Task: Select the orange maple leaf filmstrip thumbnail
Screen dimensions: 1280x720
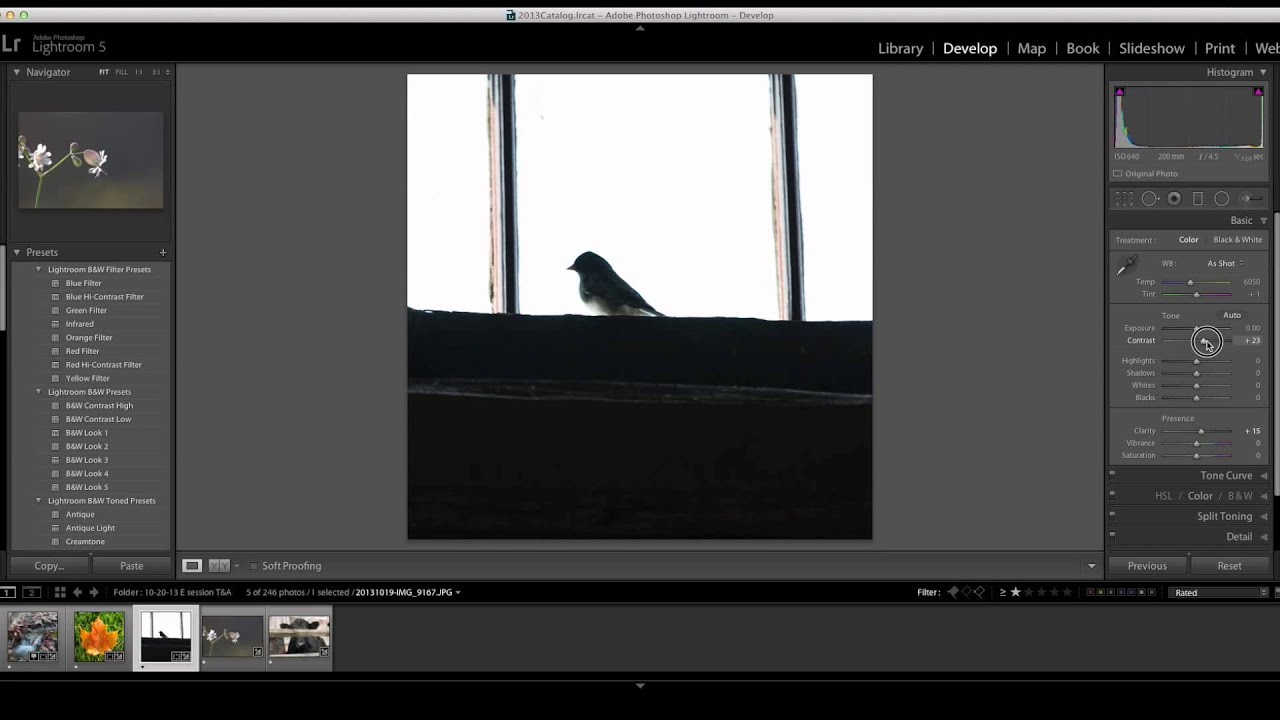Action: pos(99,637)
